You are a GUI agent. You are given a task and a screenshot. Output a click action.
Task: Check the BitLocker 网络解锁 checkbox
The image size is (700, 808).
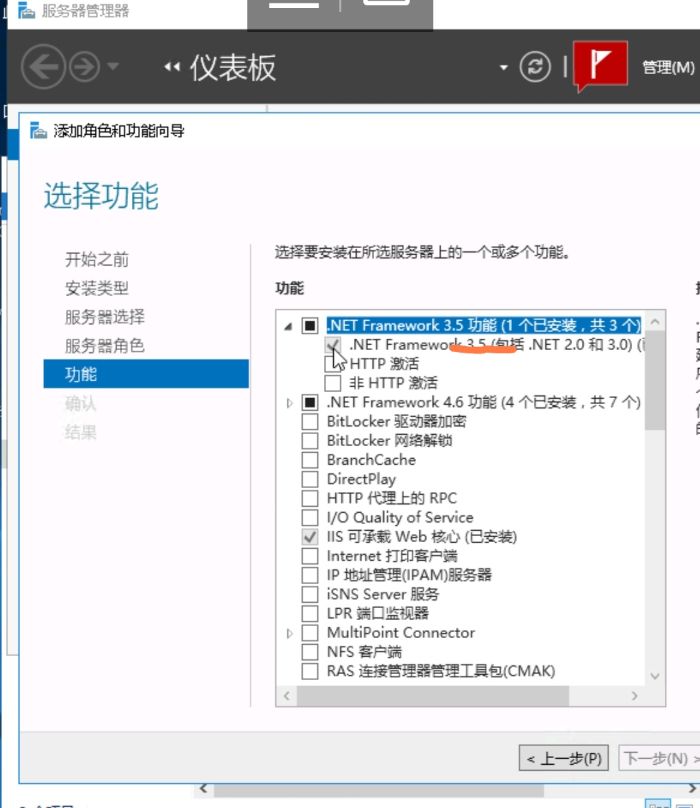point(310,441)
